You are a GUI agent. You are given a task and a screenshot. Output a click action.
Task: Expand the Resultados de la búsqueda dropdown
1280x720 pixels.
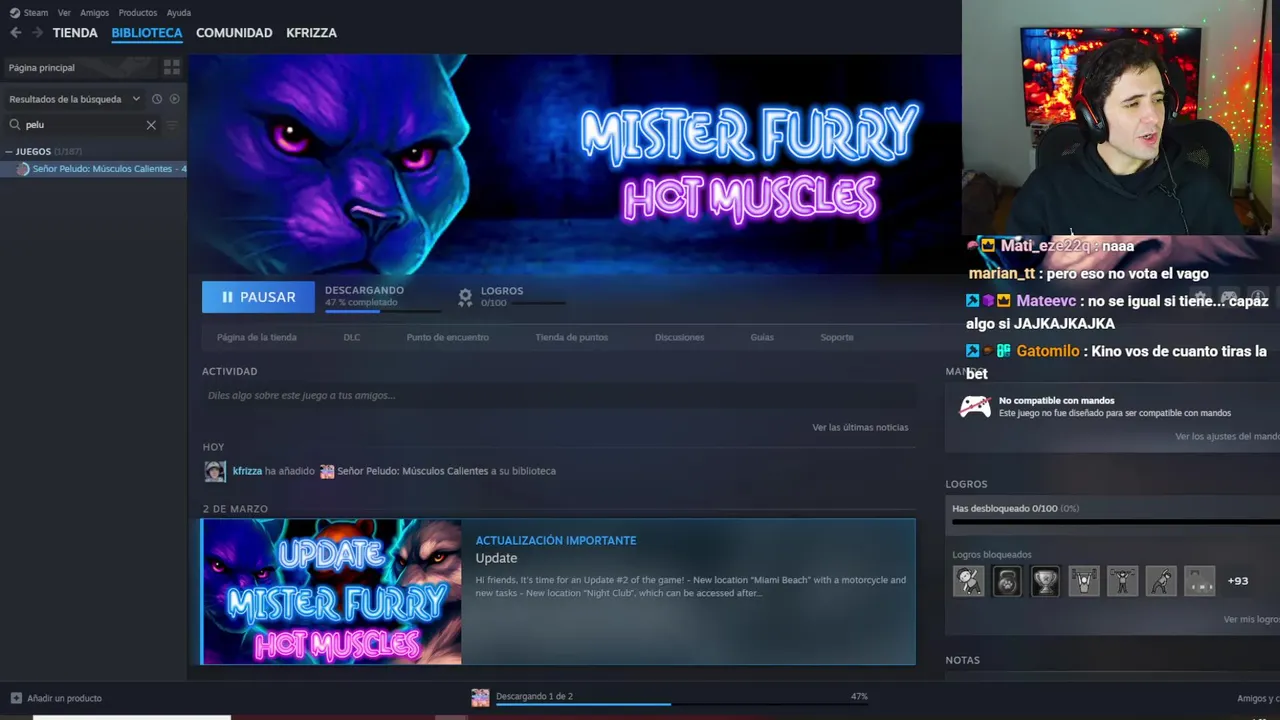(x=74, y=99)
